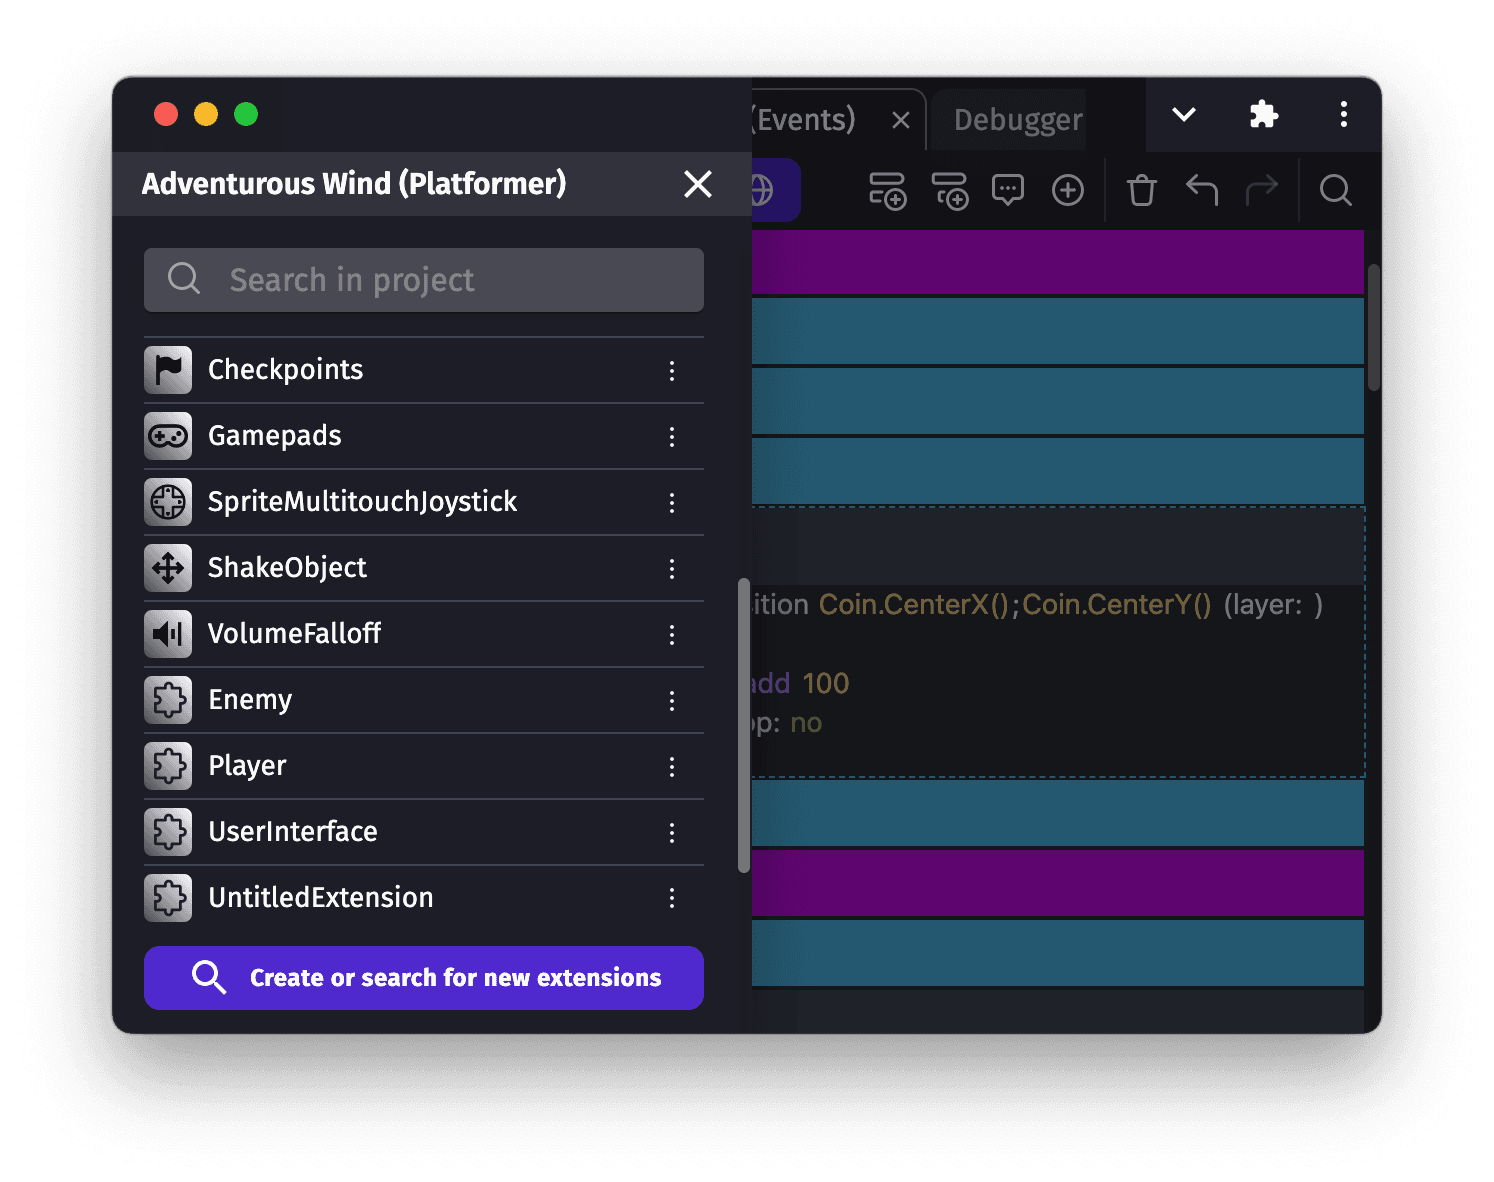This screenshot has width=1494, height=1182.
Task: Open the search in events magnifier
Action: 1335,190
